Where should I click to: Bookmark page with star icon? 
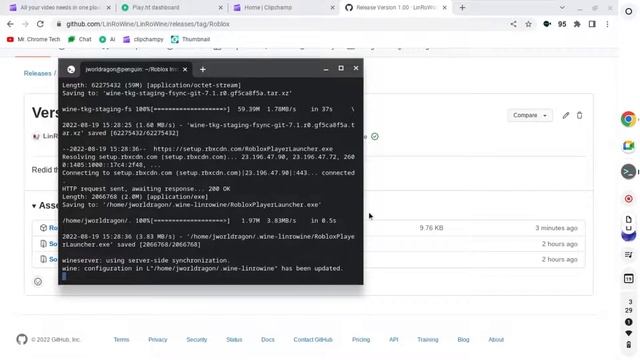coord(528,24)
